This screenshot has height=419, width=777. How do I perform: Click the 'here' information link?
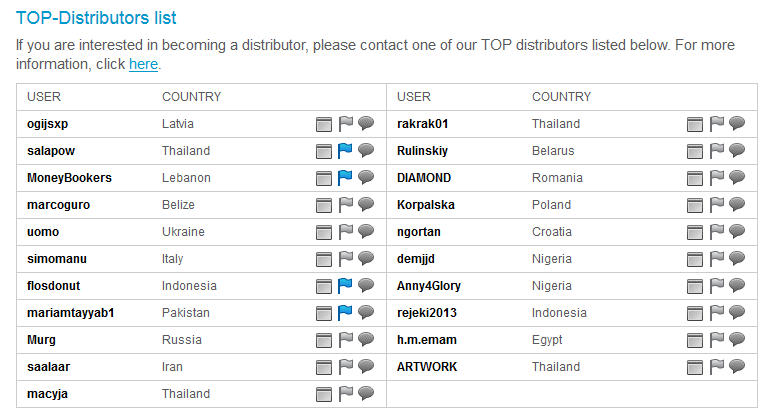[x=143, y=64]
